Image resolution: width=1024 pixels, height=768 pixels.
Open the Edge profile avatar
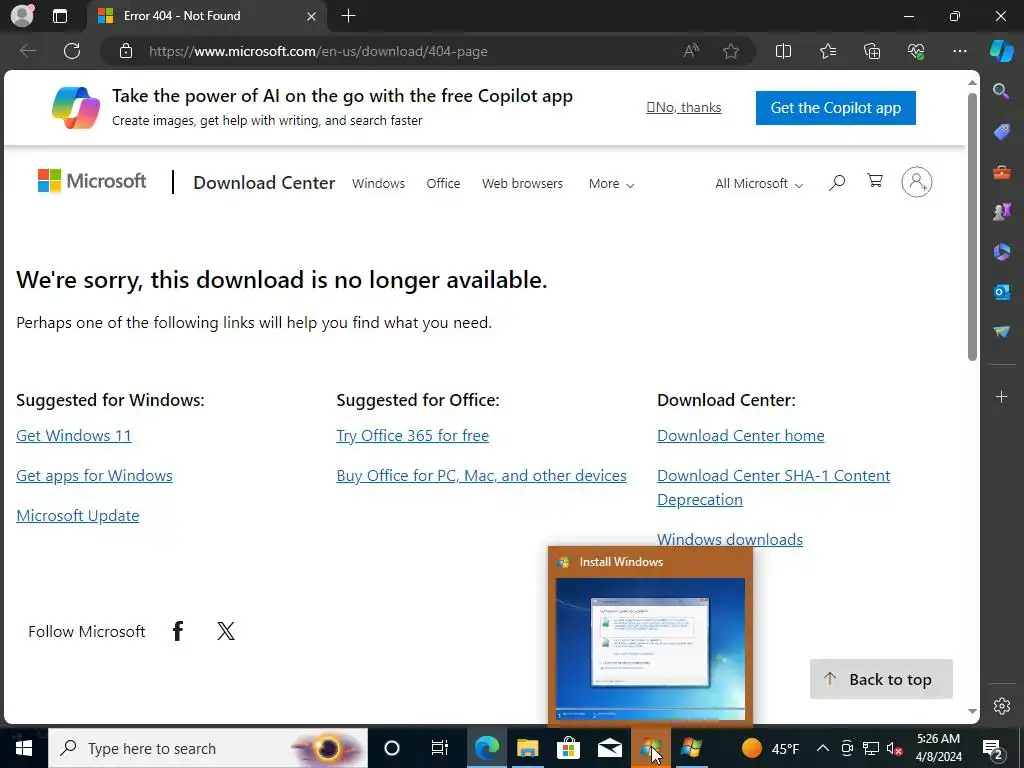(x=22, y=16)
